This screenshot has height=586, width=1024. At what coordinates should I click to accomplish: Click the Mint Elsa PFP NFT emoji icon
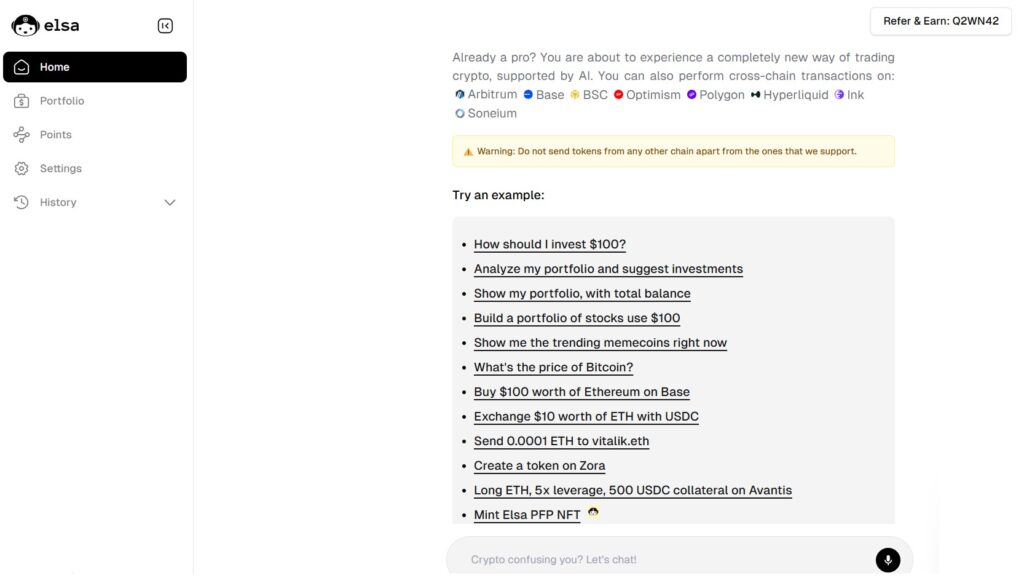594,513
